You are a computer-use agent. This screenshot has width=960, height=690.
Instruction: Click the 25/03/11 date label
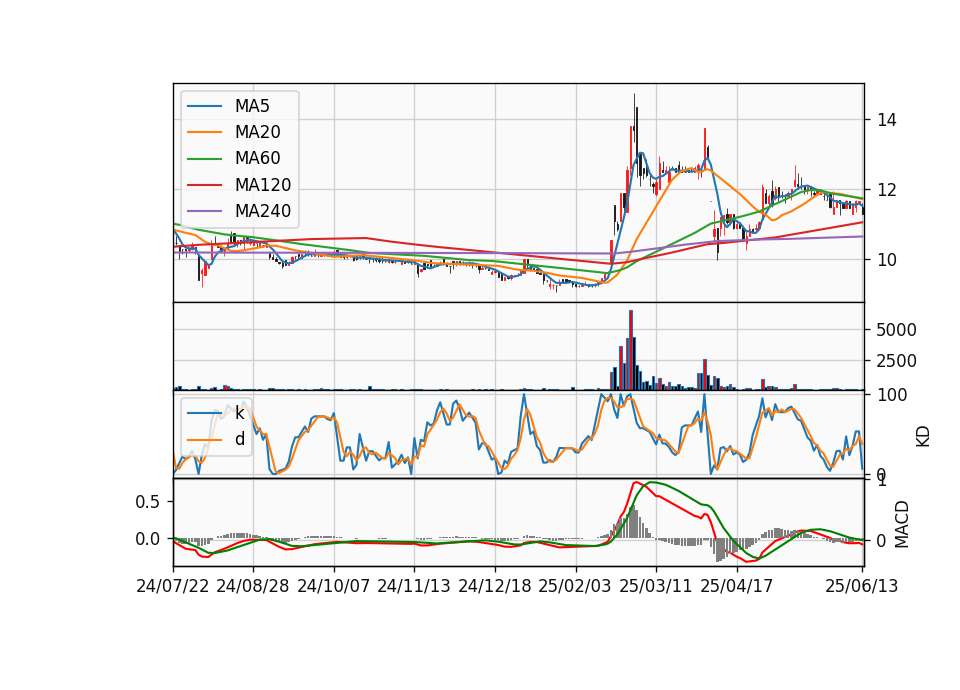(x=656, y=586)
